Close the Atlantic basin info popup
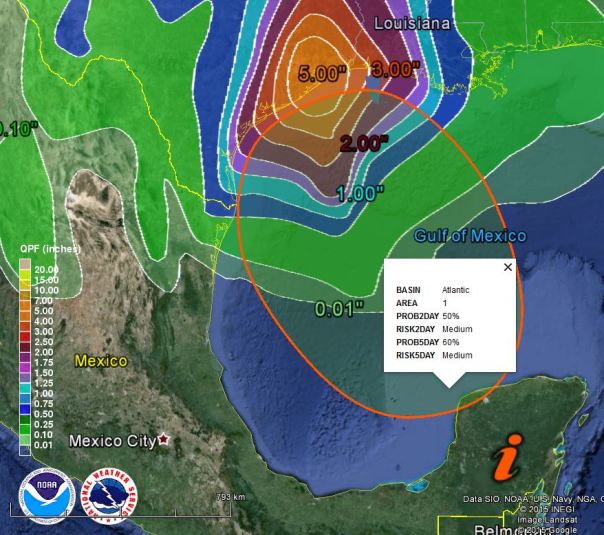 pyautogui.click(x=508, y=267)
